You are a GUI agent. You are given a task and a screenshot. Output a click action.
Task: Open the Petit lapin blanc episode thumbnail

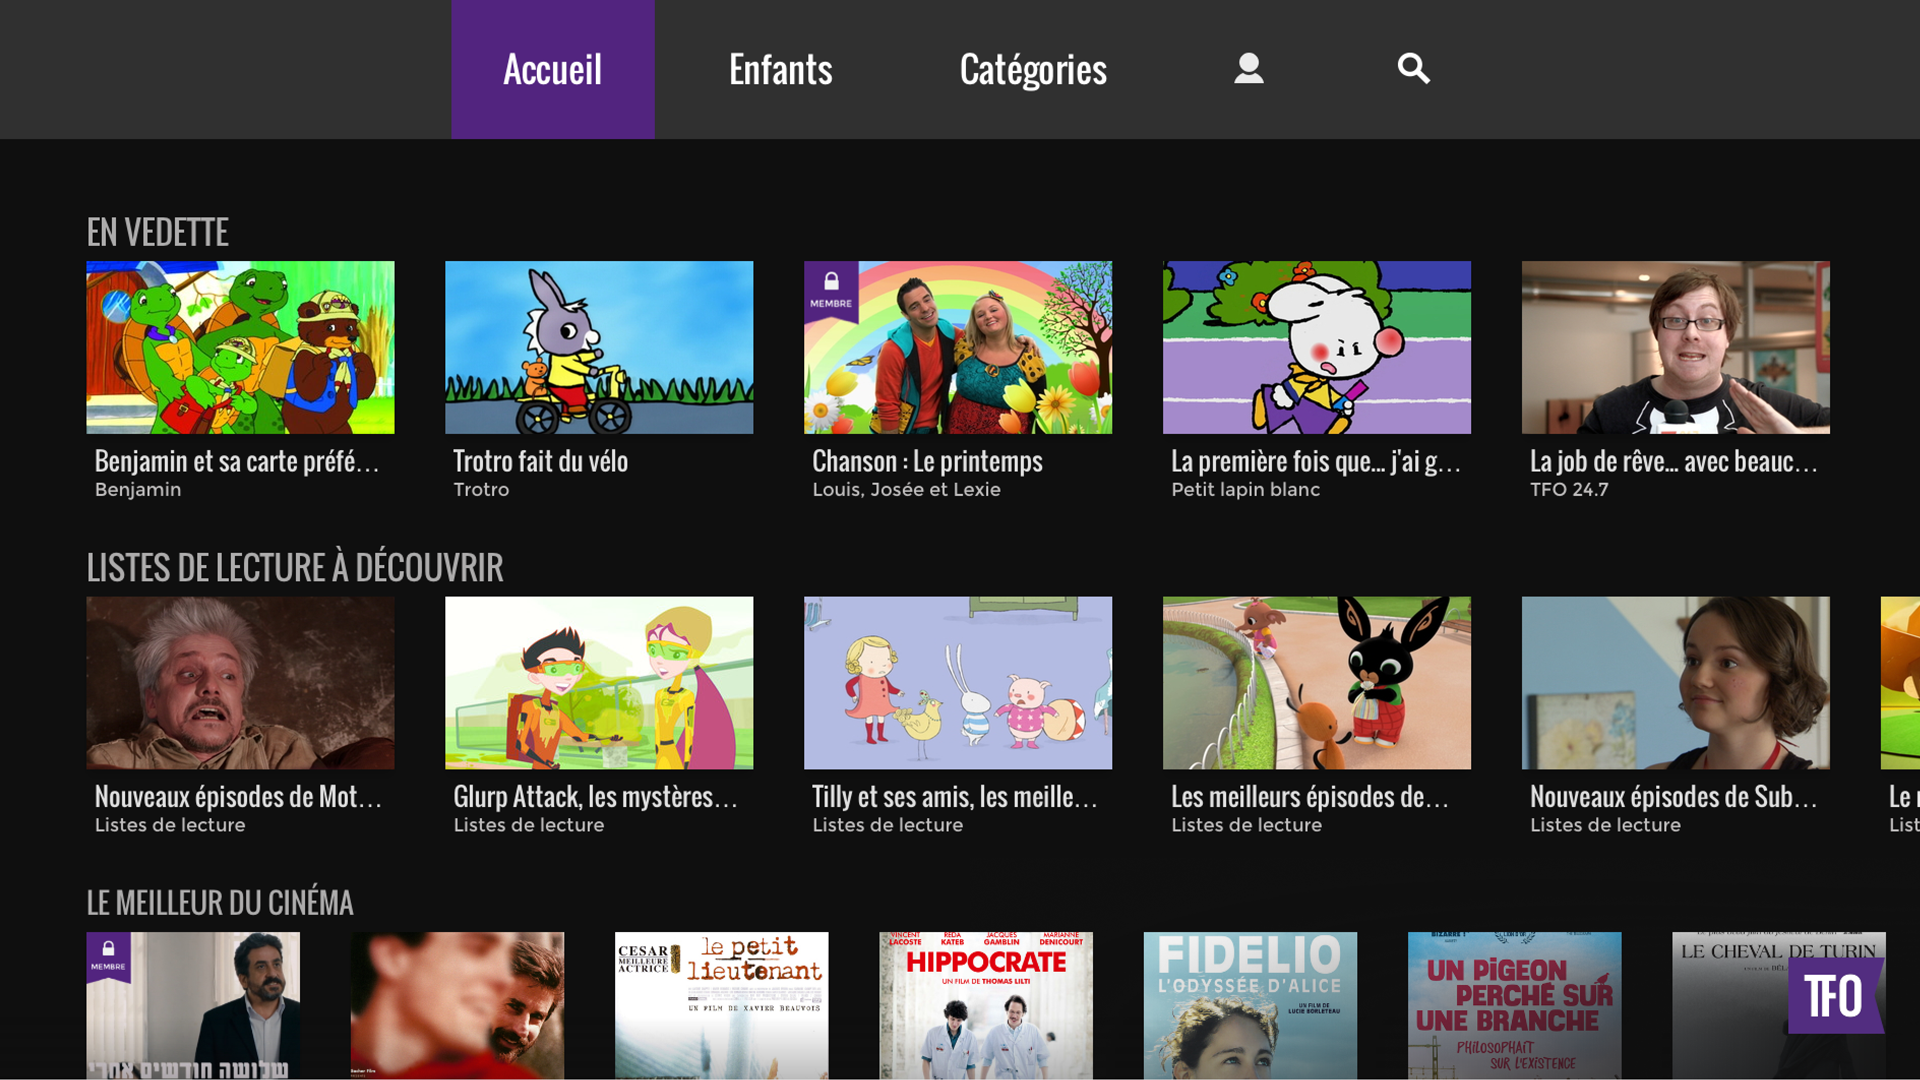click(1317, 347)
